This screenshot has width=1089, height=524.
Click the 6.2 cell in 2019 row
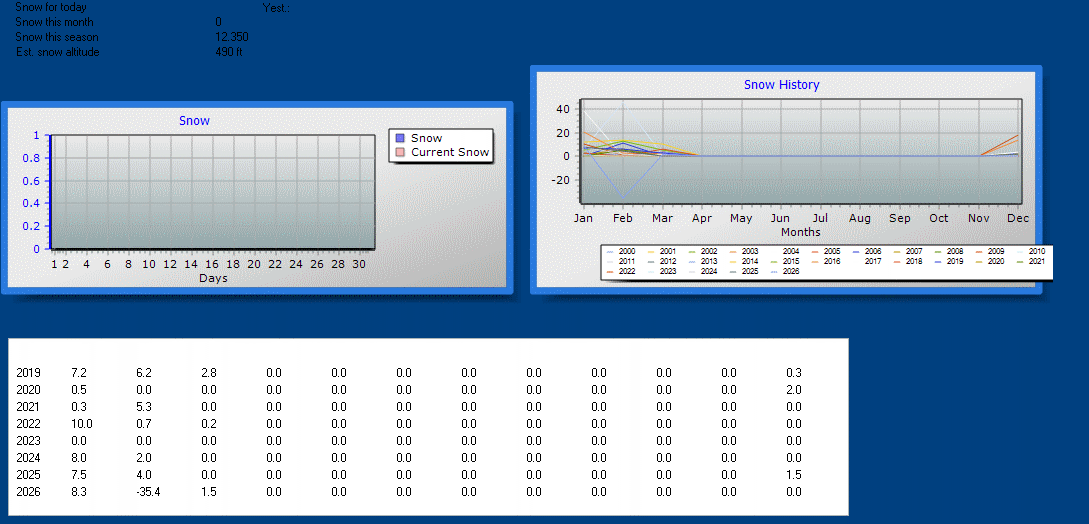144,373
